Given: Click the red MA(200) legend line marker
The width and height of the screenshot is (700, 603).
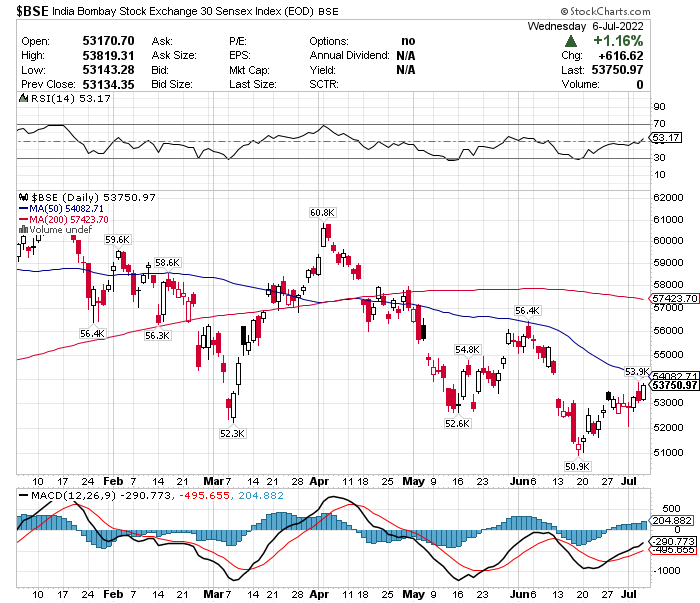Looking at the screenshot, I should click(23, 219).
